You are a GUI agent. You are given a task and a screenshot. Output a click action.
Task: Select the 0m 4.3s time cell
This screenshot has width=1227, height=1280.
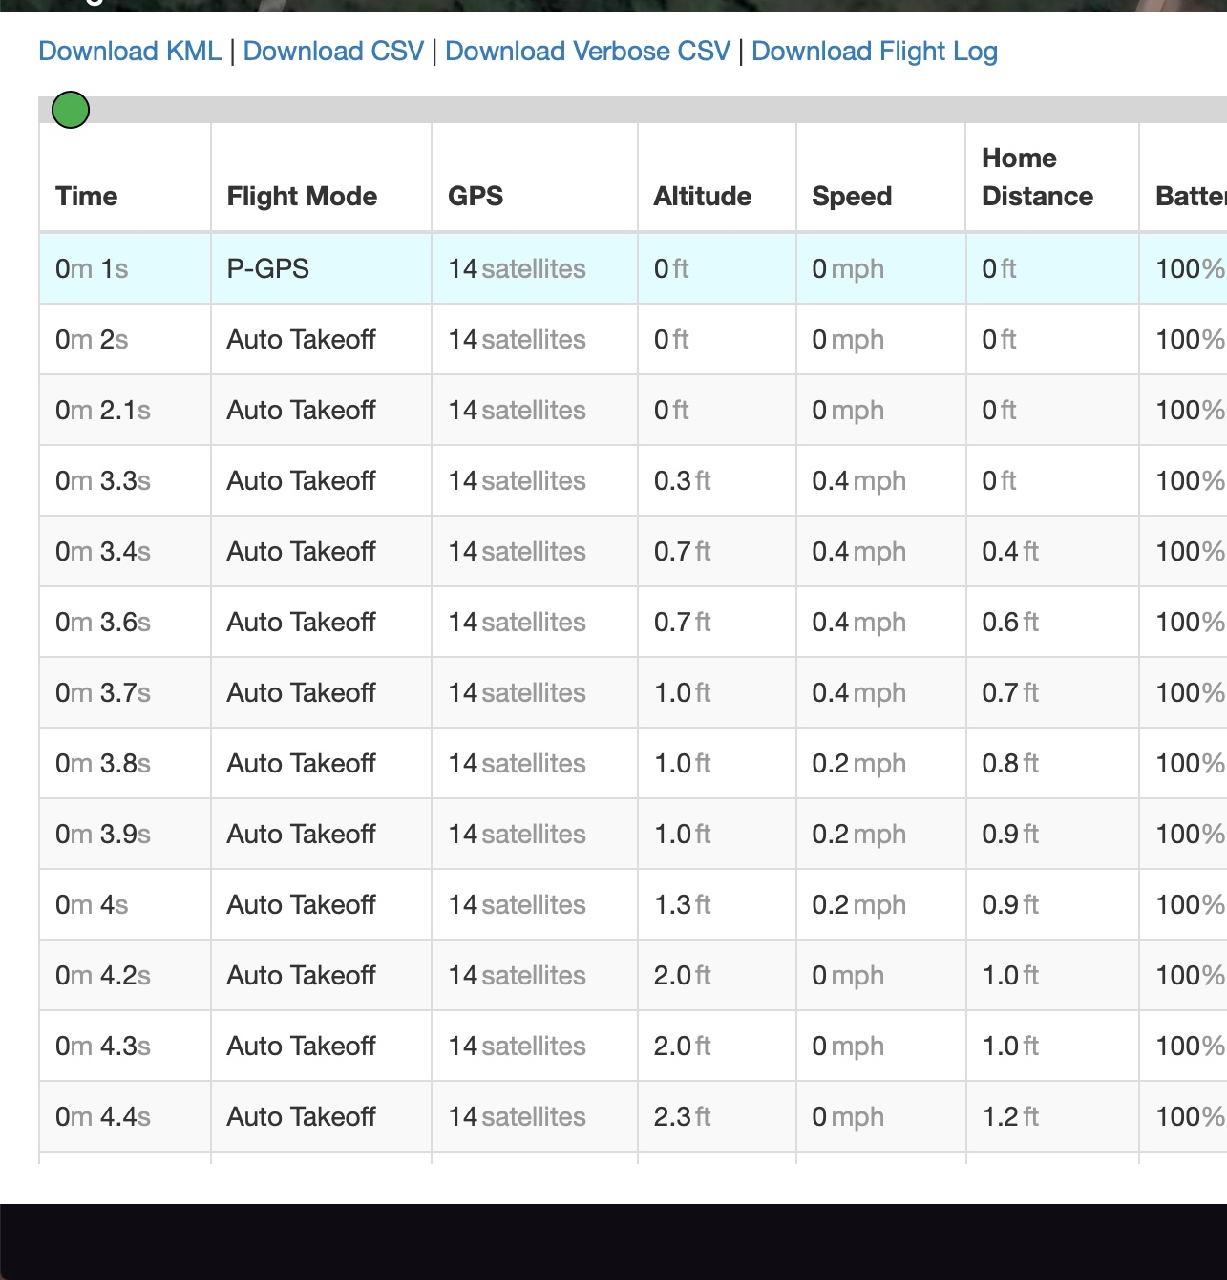pos(125,1046)
